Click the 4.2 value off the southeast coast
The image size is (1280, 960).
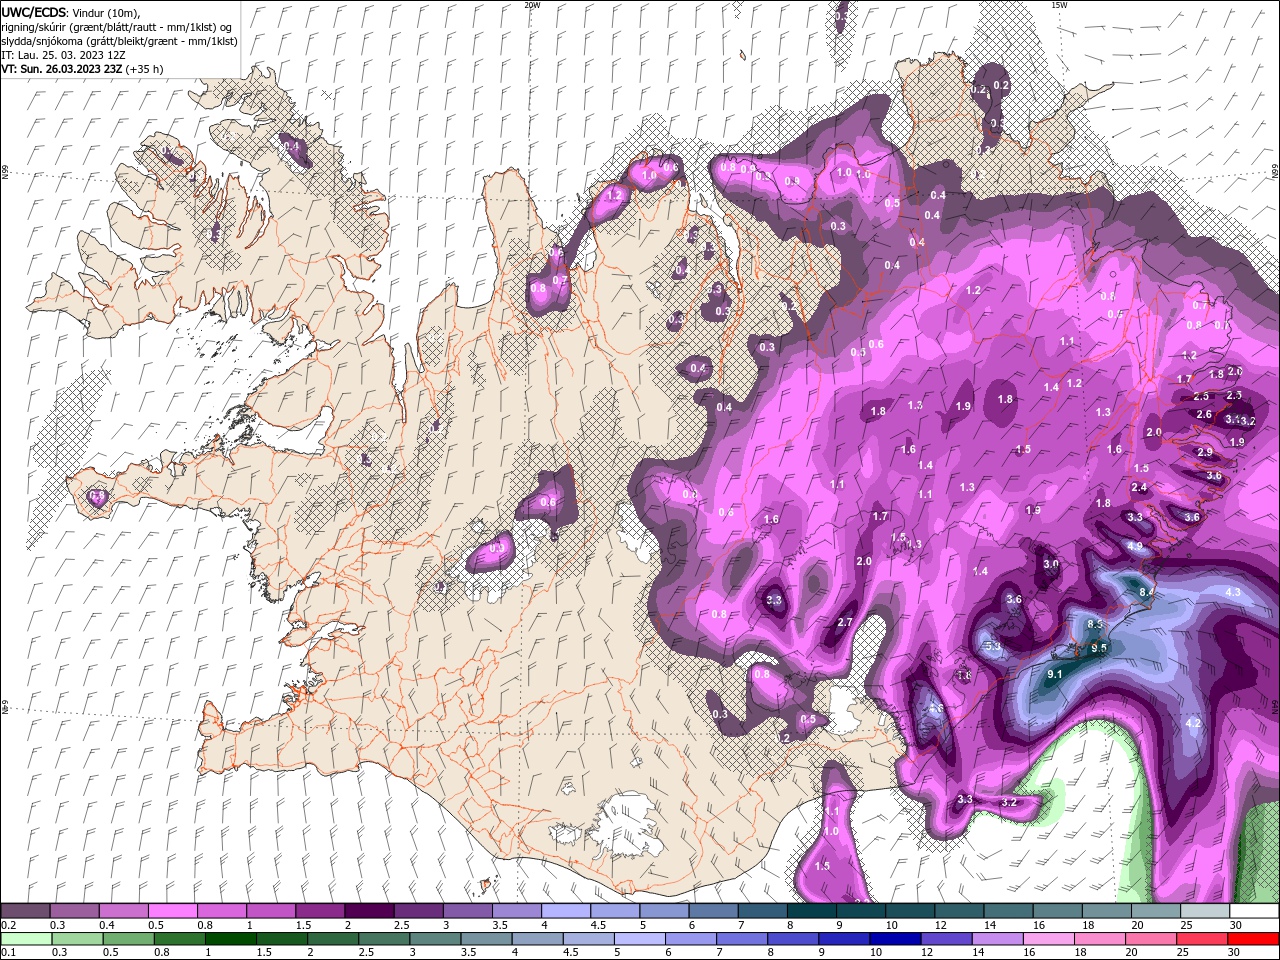click(x=1192, y=723)
